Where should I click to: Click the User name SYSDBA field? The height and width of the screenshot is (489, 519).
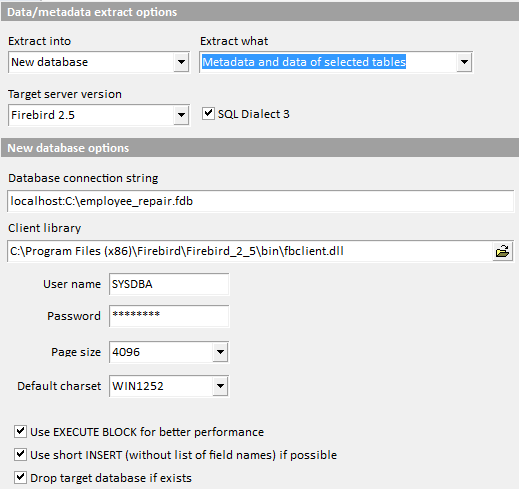[x=169, y=284]
